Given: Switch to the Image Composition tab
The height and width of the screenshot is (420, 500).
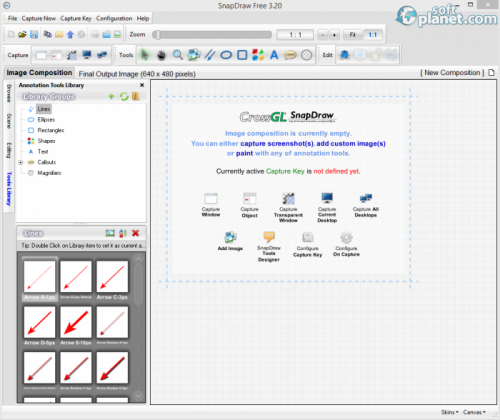Looking at the screenshot, I should point(39,73).
